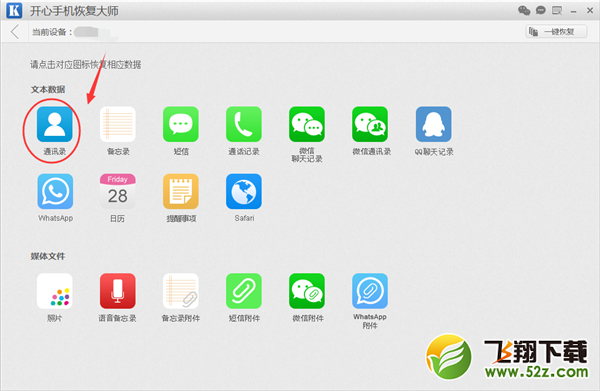The height and width of the screenshot is (391, 600).
Task: Click the 通讯录 label text
Action: (x=55, y=152)
